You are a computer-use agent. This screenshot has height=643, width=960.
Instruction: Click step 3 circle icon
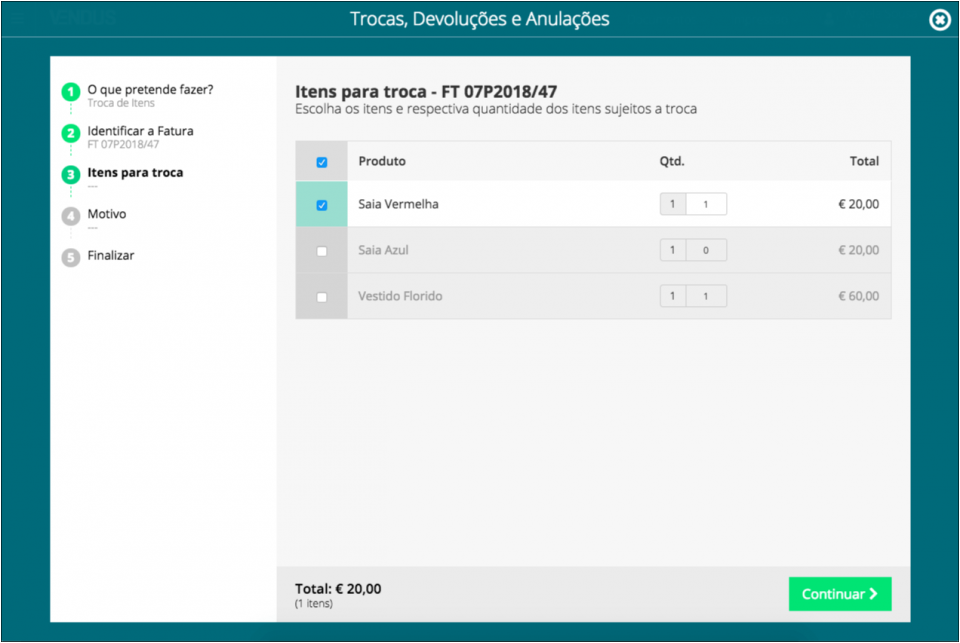[70, 175]
